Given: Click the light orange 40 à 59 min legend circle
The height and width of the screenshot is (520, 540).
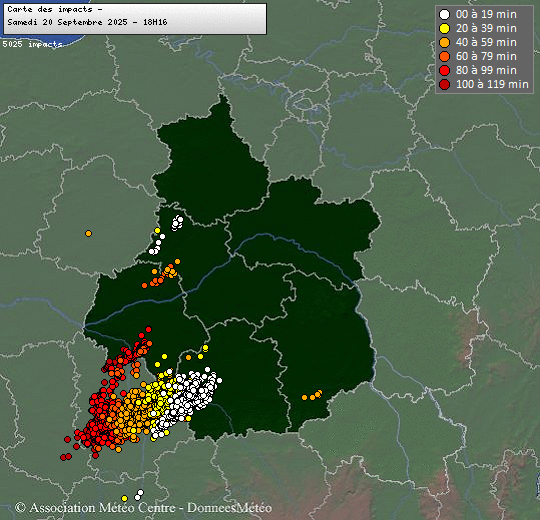Looking at the screenshot, I should coord(445,42).
